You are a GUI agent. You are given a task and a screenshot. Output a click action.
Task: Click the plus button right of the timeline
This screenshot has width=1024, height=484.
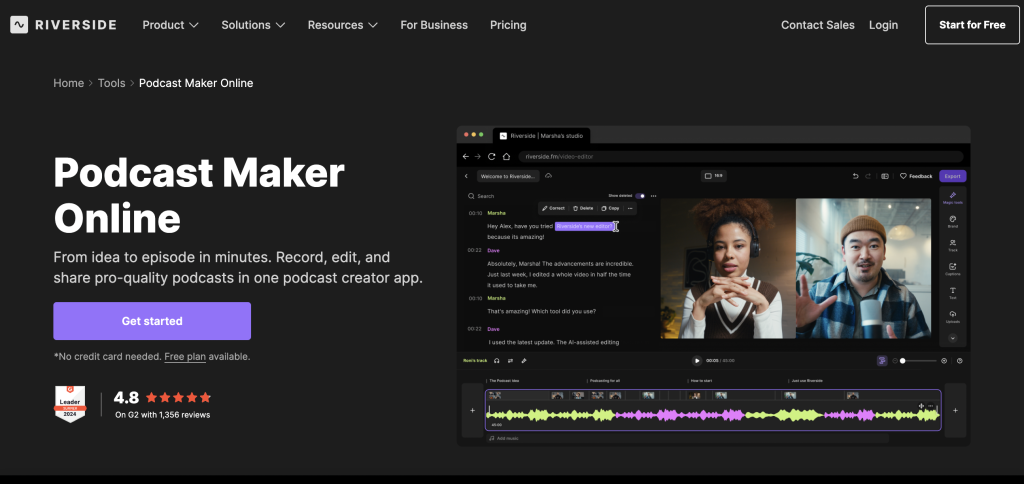tap(955, 410)
